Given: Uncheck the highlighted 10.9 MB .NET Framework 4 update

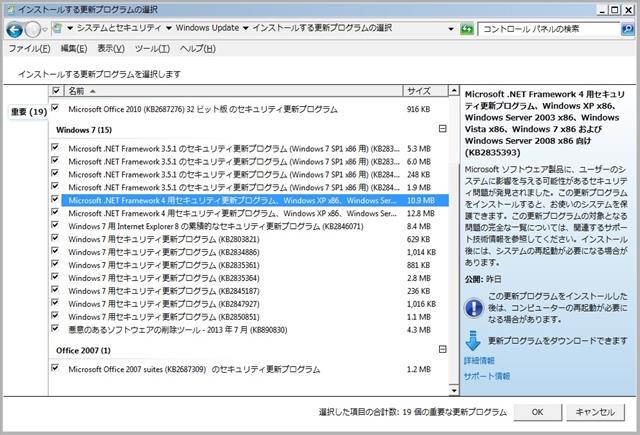Looking at the screenshot, I should click(55, 200).
